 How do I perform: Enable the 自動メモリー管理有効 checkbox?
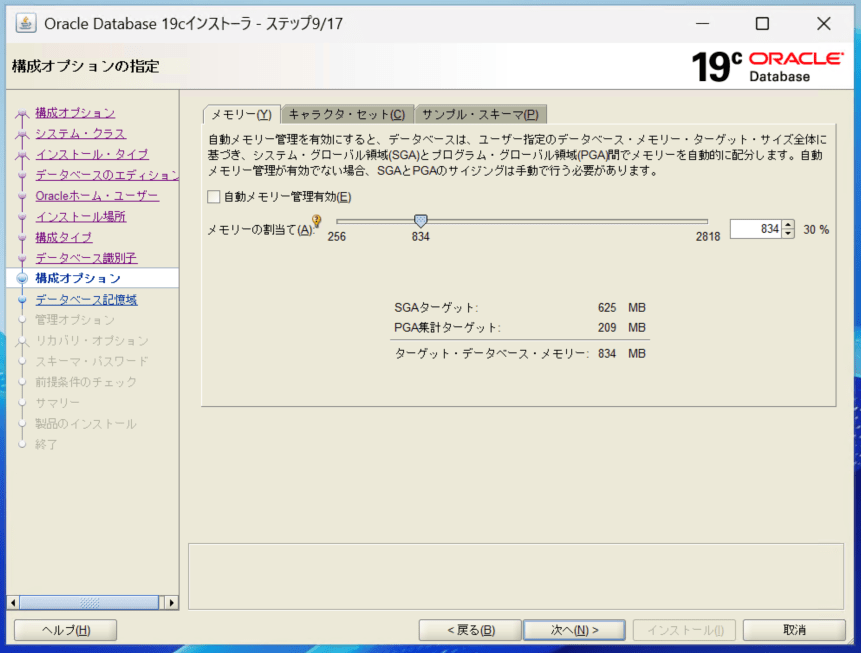tap(213, 197)
